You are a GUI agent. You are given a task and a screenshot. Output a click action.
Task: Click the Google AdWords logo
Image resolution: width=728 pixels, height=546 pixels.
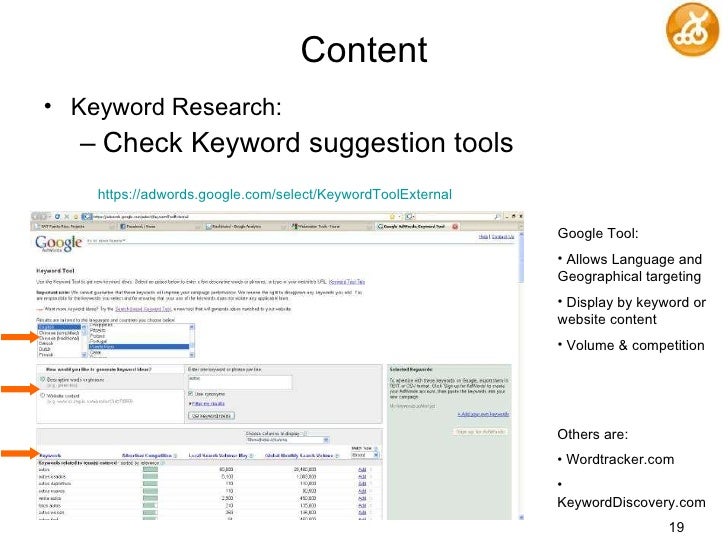click(58, 243)
